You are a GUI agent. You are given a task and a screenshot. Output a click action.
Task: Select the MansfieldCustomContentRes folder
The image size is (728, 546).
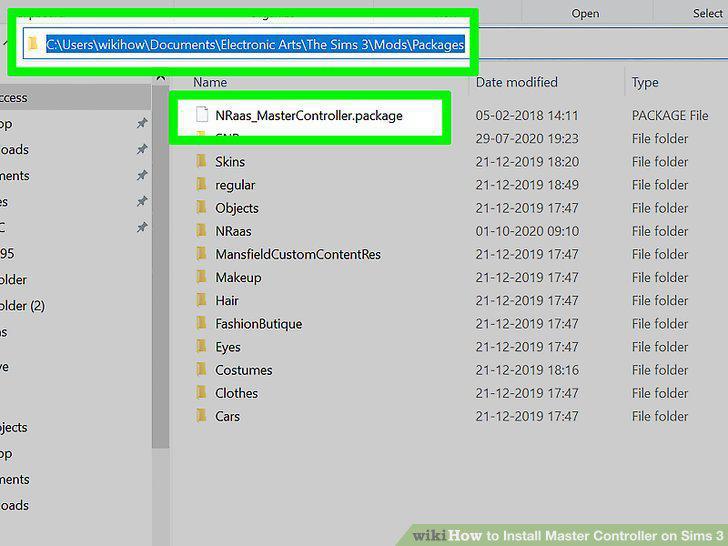click(298, 254)
